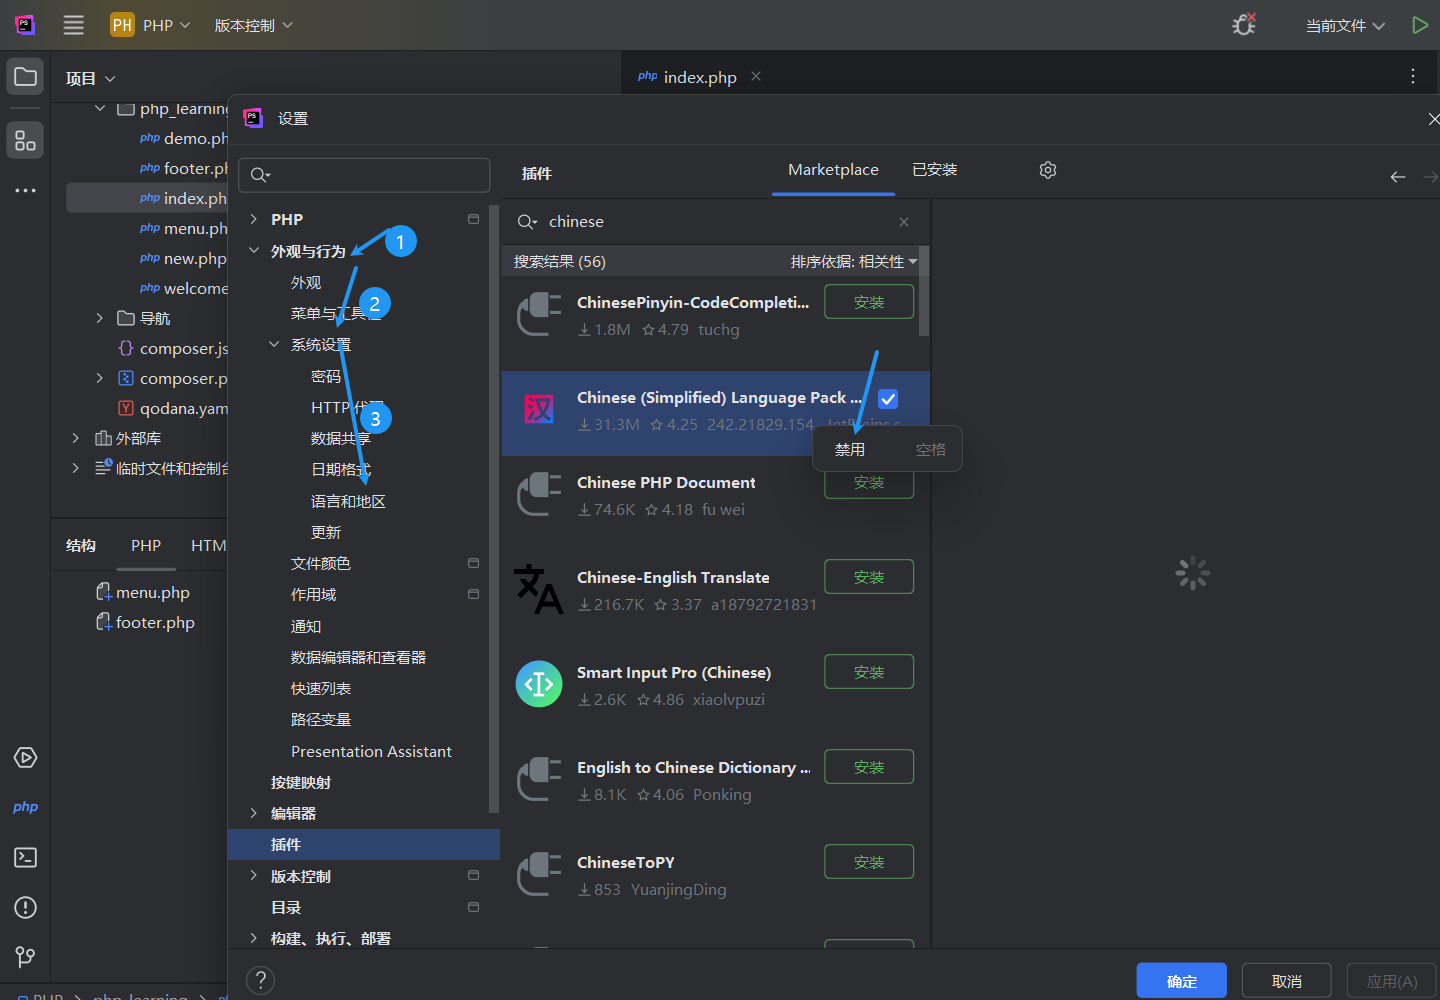The image size is (1440, 1000).
Task: Open the Services tool window icon
Action: click(x=26, y=758)
